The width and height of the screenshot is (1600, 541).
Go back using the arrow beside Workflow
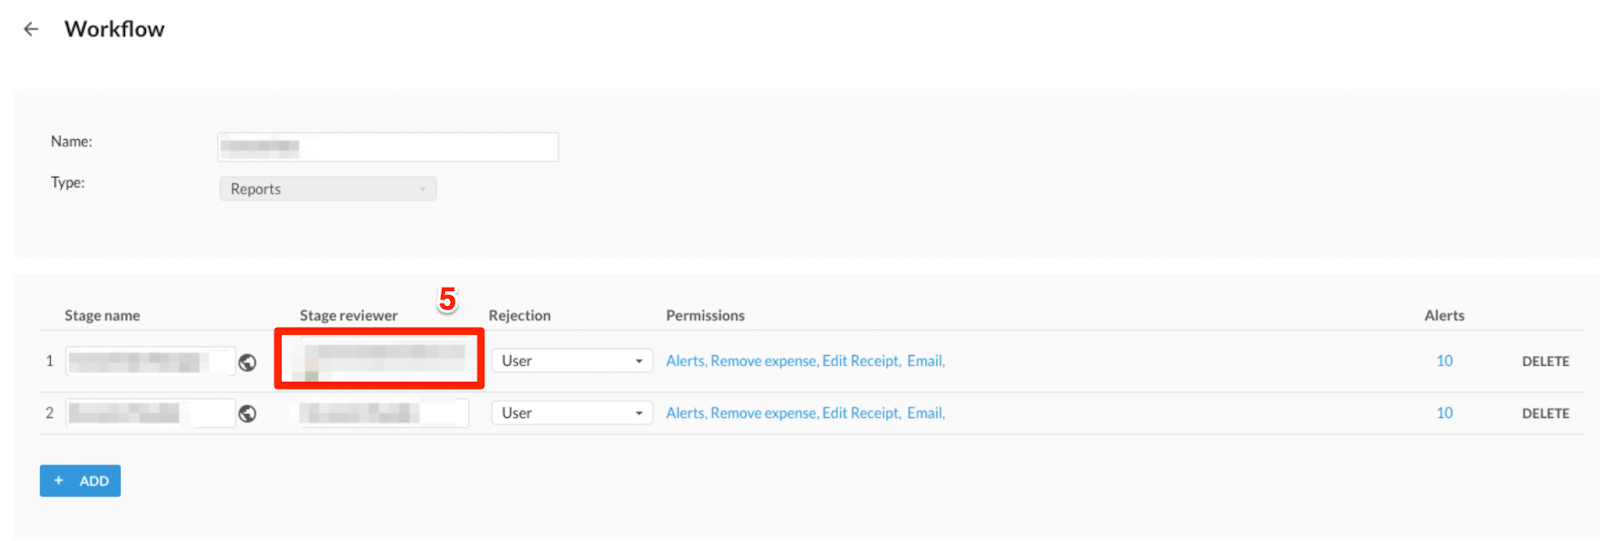click(x=31, y=29)
